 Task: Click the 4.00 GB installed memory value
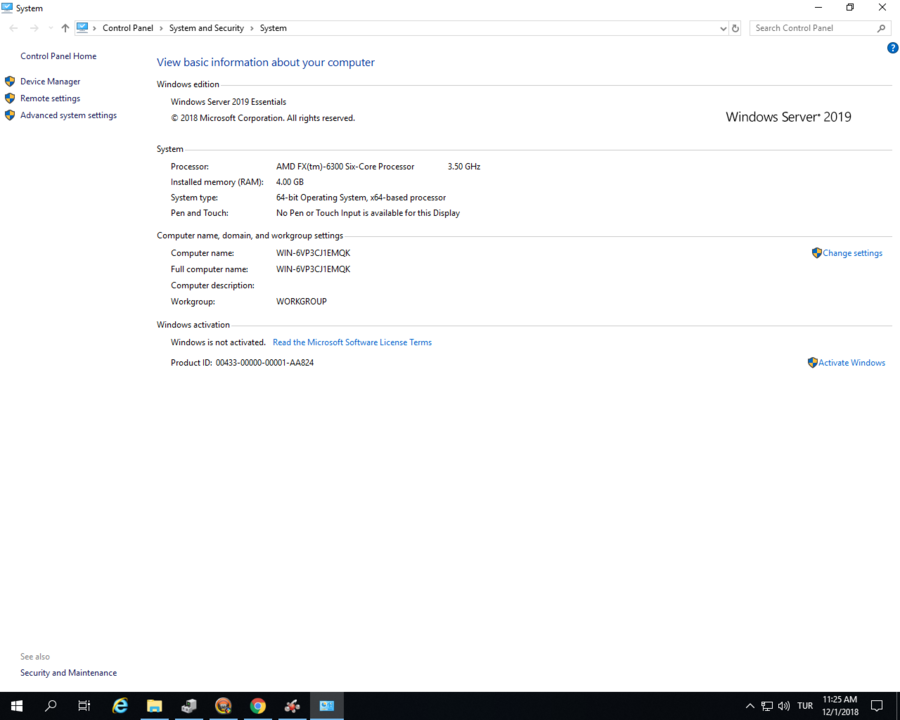coord(290,182)
